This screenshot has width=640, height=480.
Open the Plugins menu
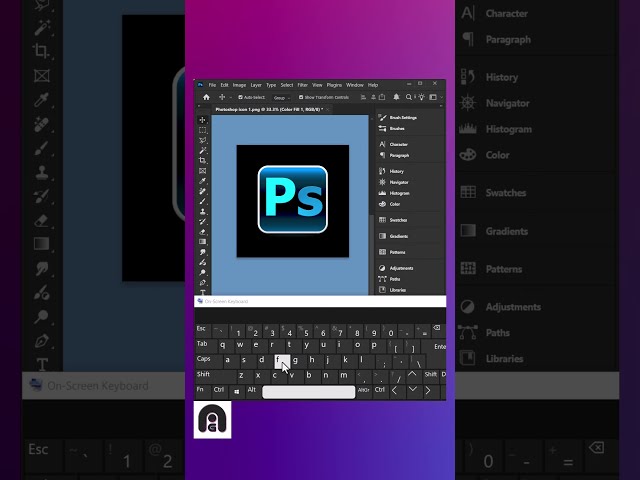coord(334,85)
